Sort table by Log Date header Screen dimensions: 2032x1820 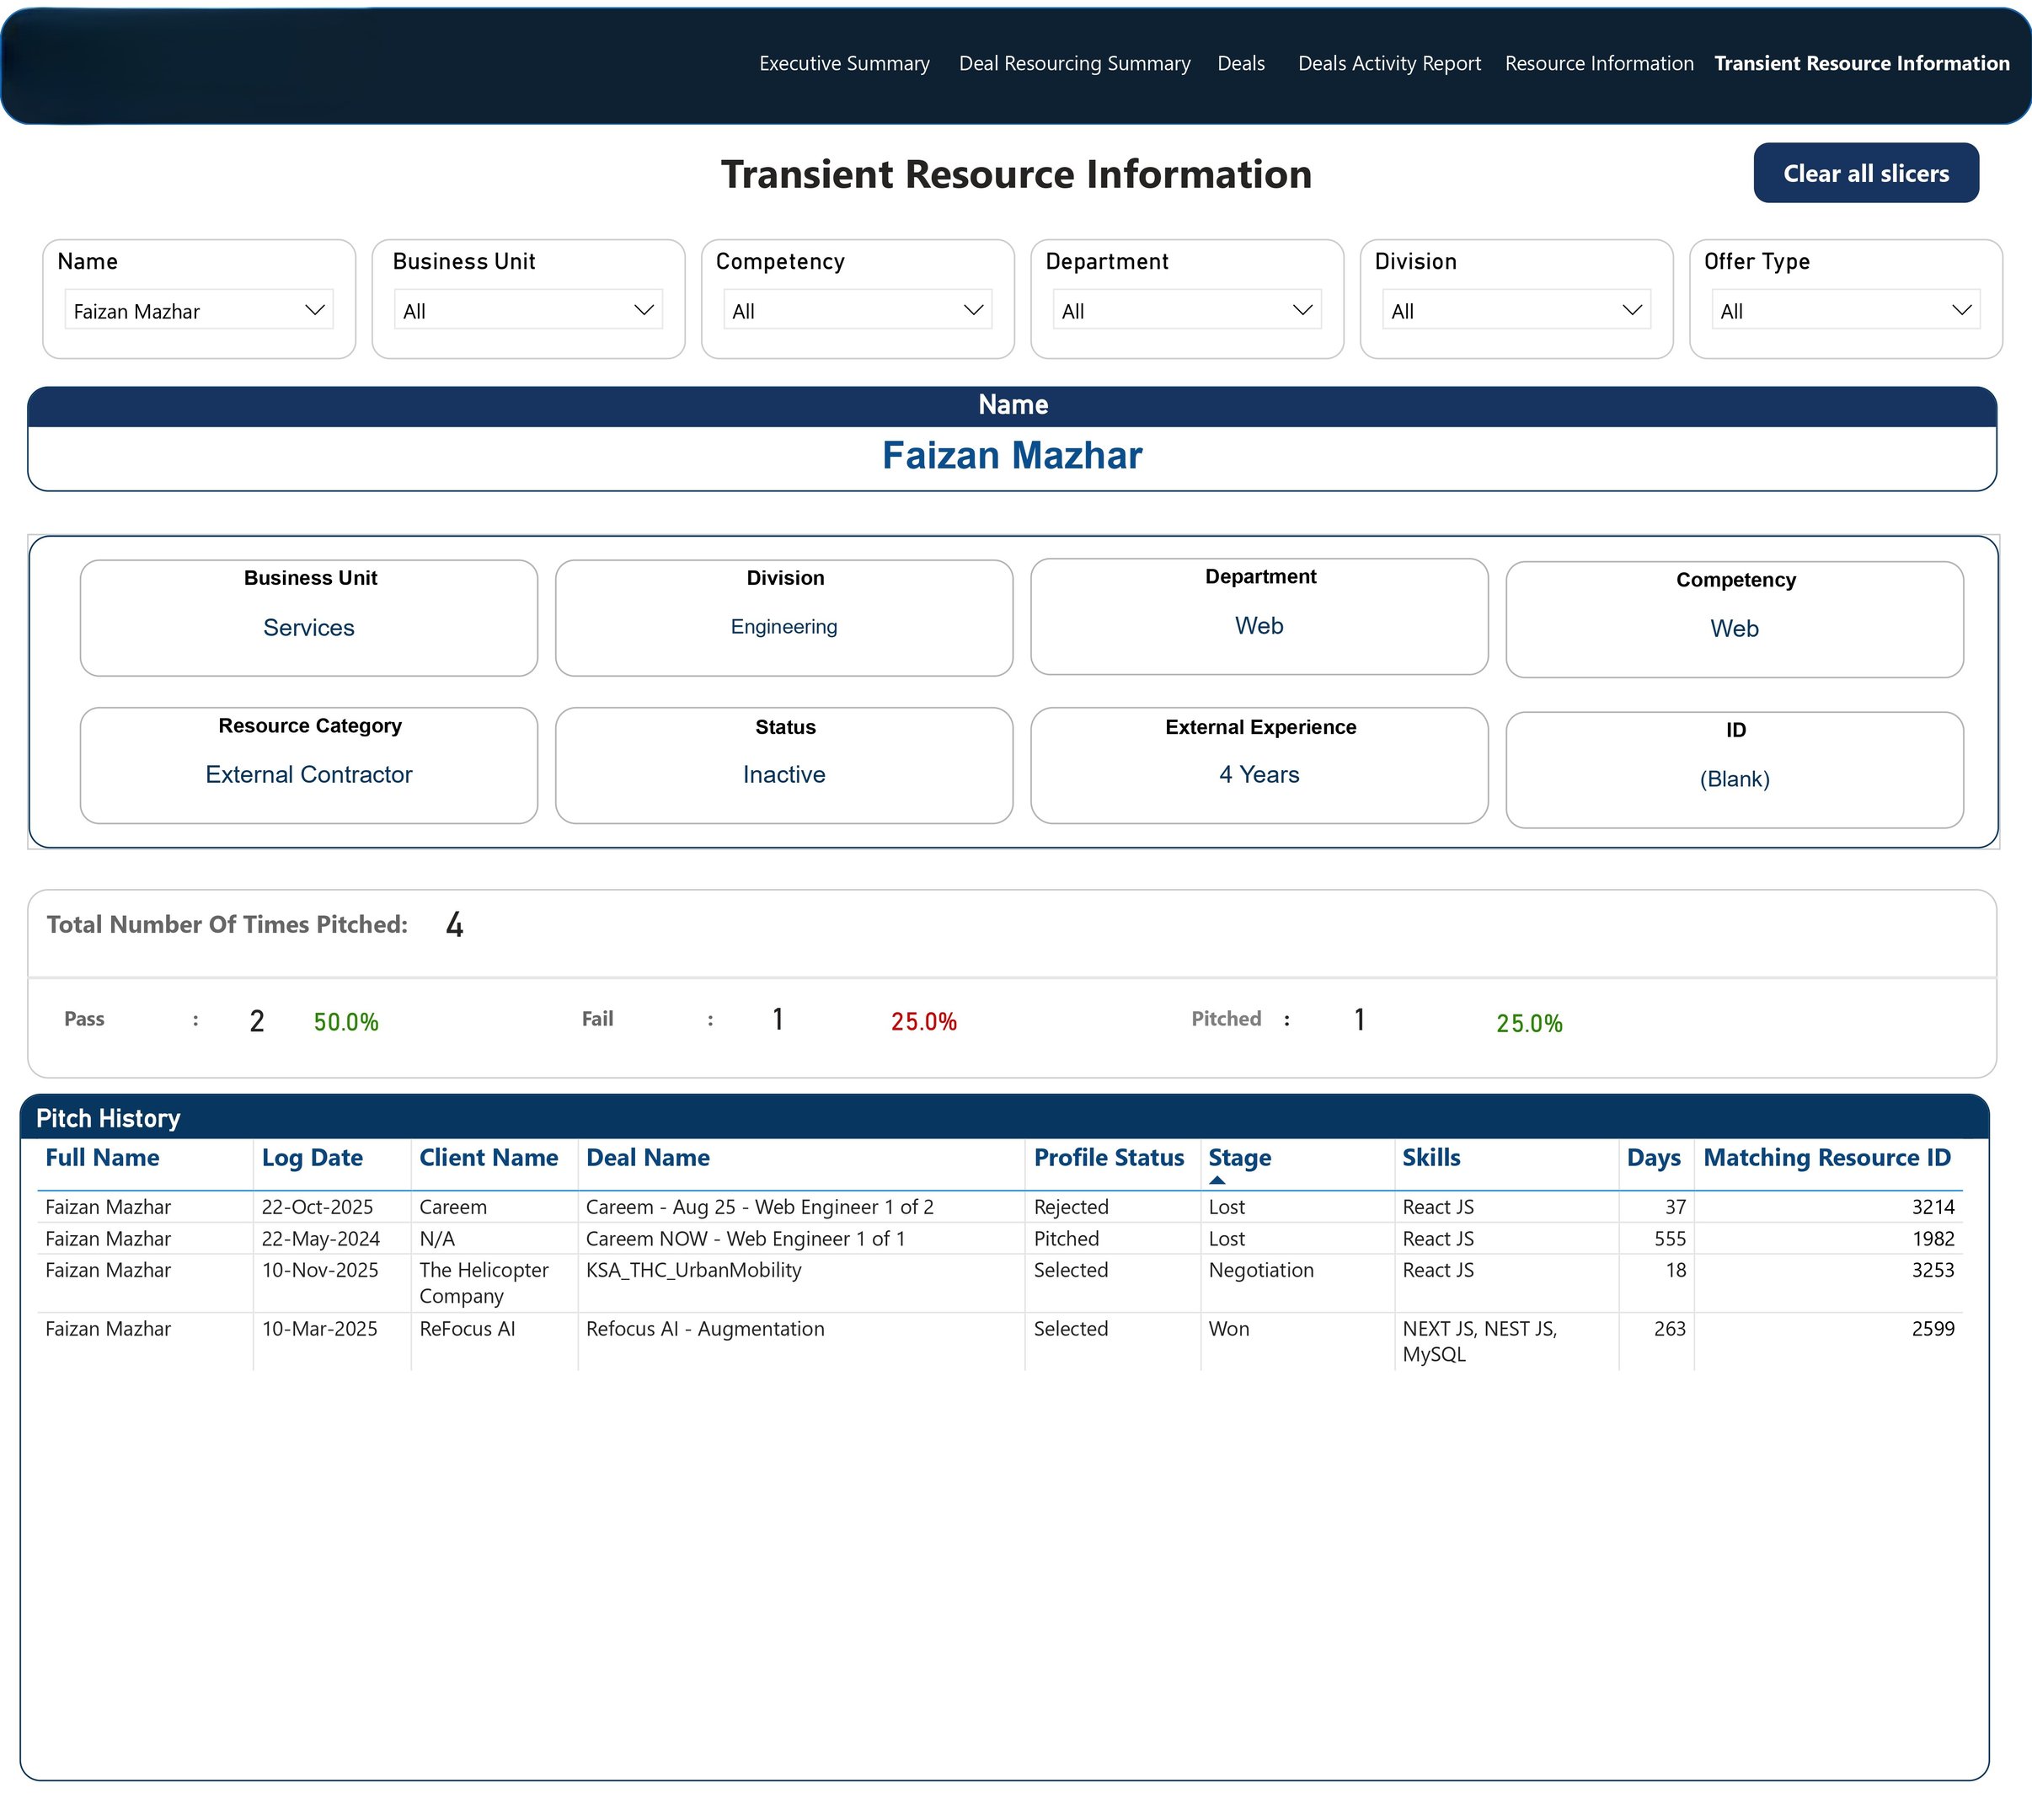(x=312, y=1158)
